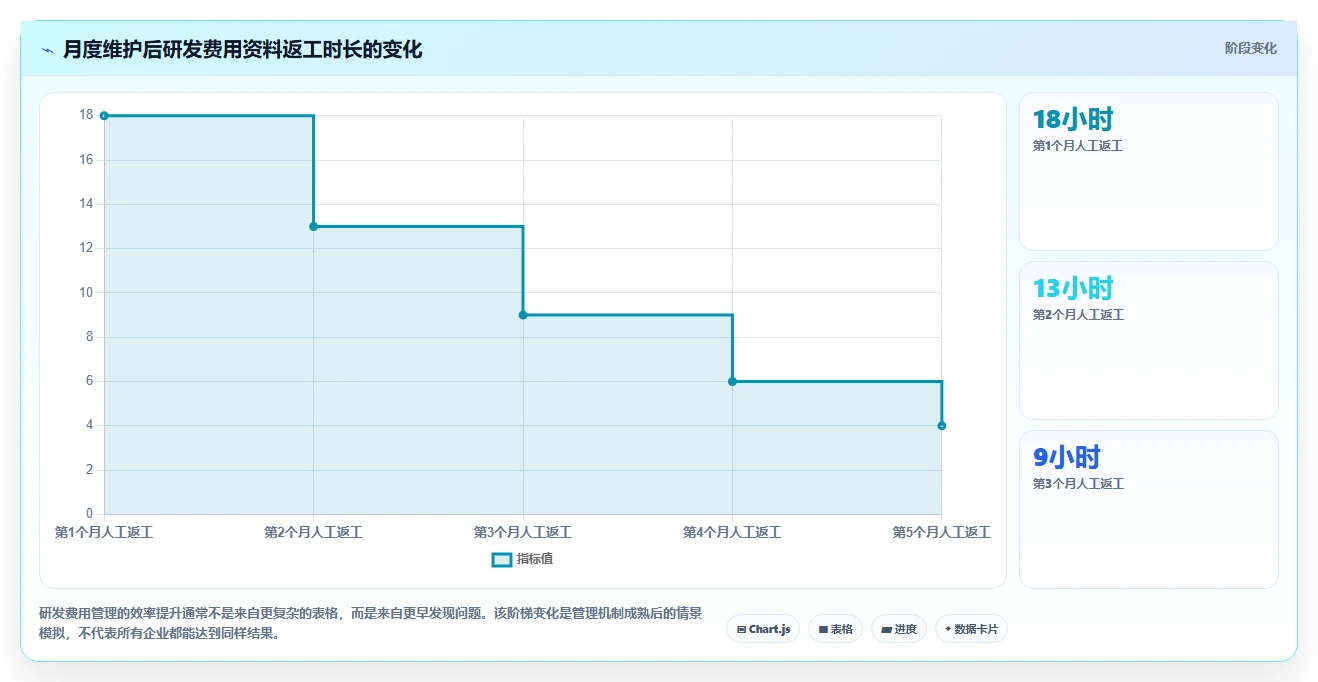Select the 数据卡片 tag chip

[x=971, y=629]
